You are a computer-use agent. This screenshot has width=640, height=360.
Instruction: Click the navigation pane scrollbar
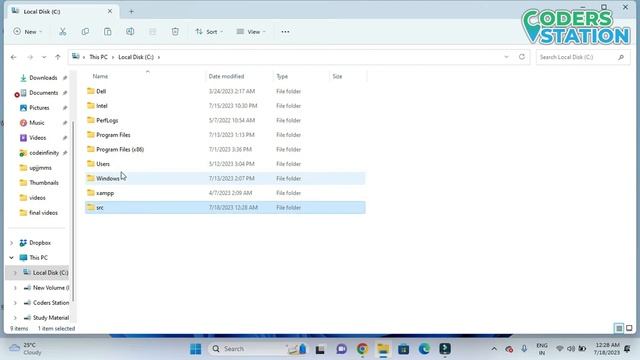(73, 211)
